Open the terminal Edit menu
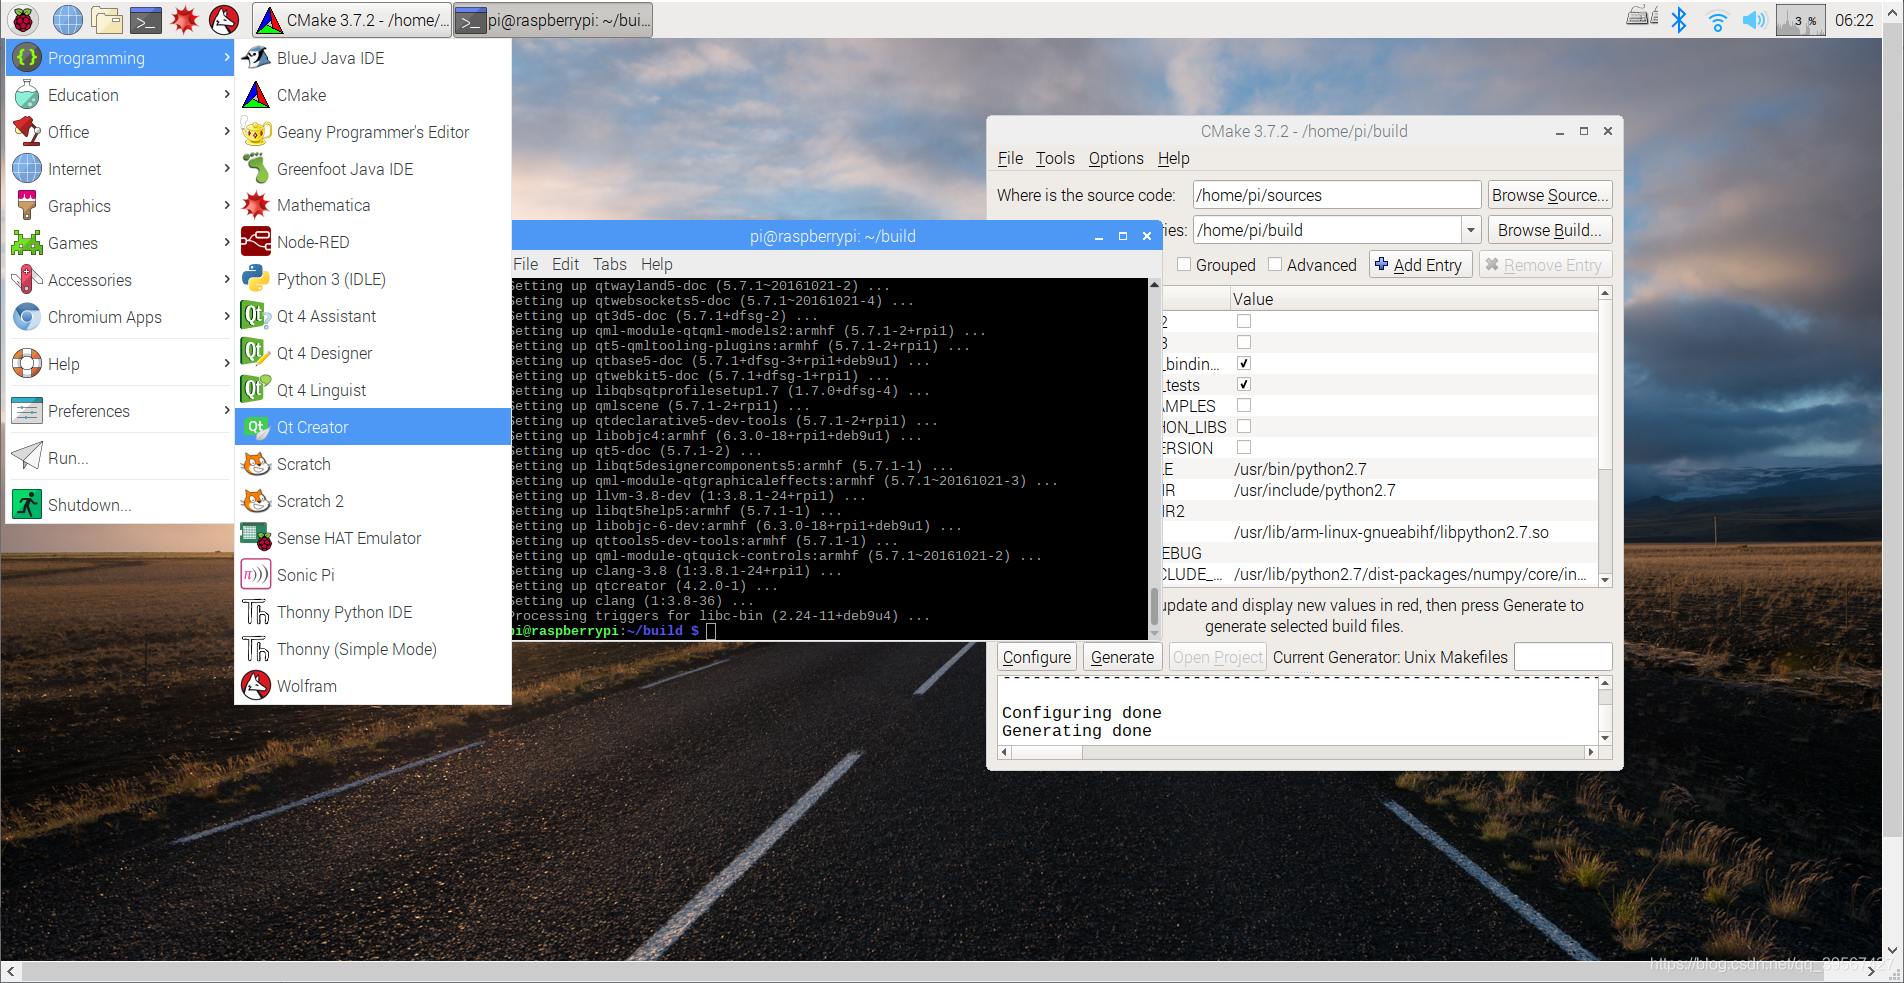 565,264
